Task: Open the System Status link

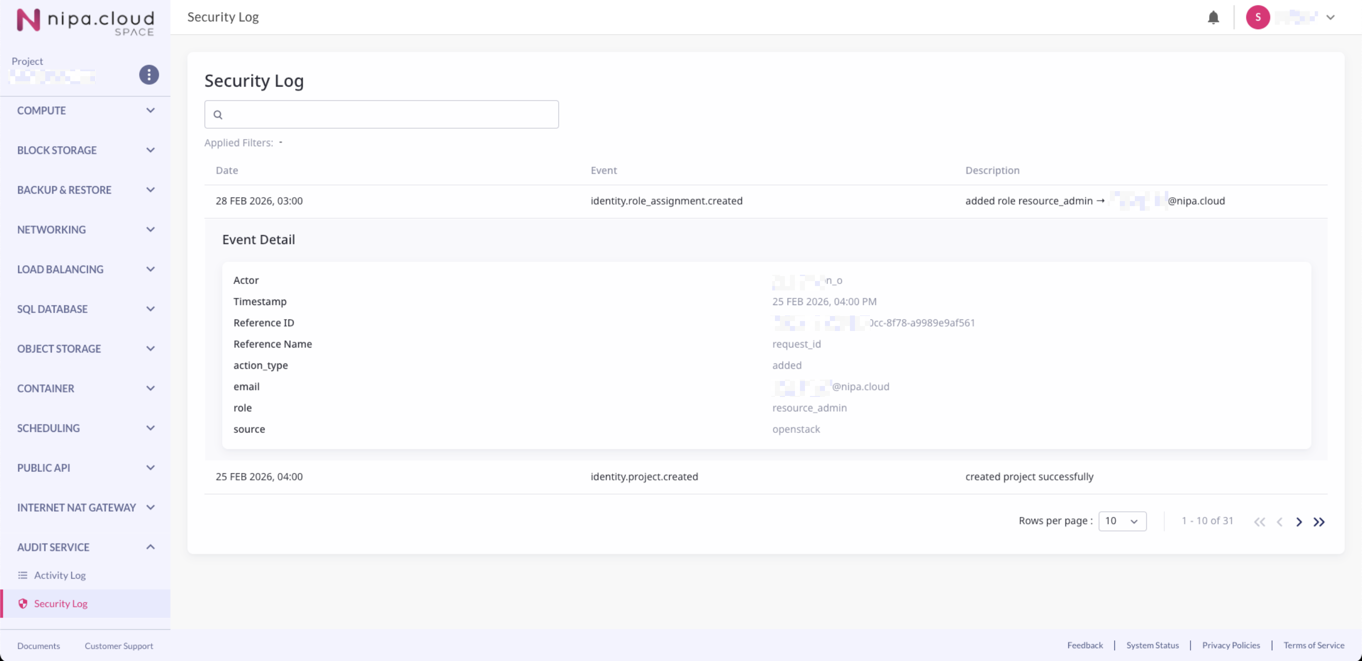Action: (x=1152, y=646)
